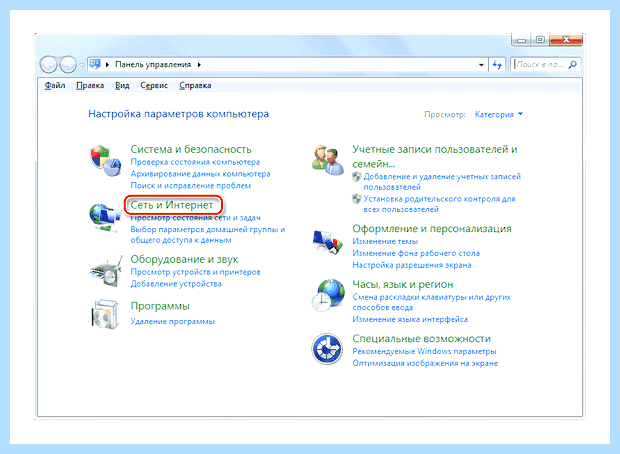Open the Правка menu
Viewport: 620px width, 454px height.
90,85
